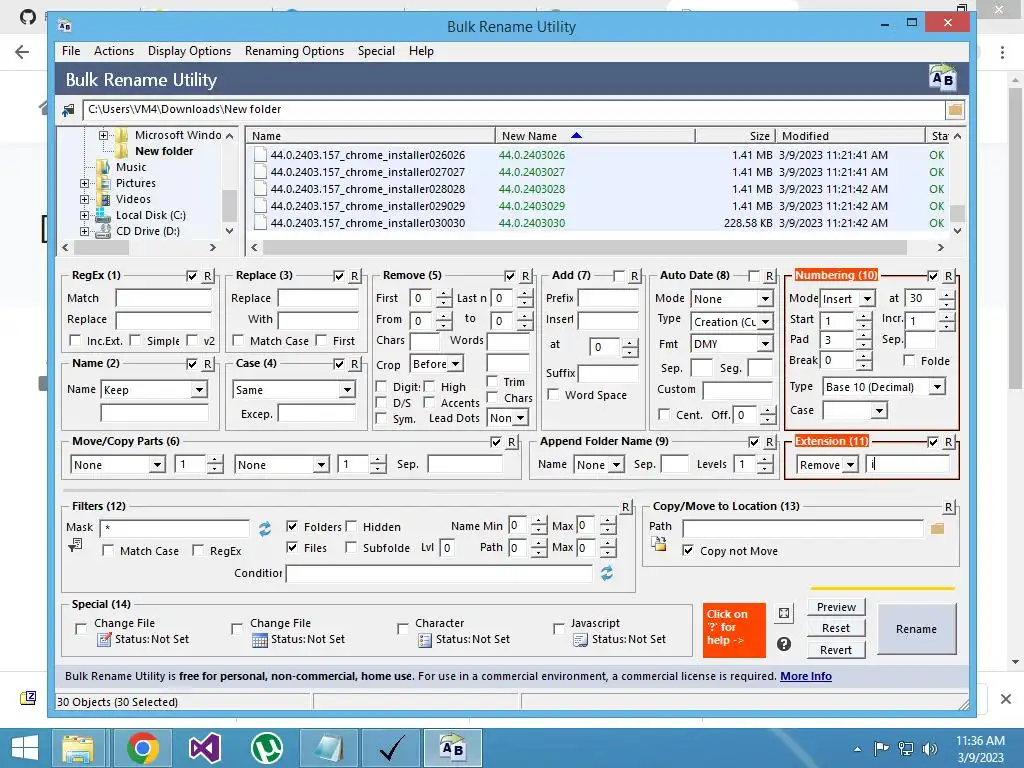Screen dimensions: 1024x768
Task: Click the Rename button
Action: (x=916, y=629)
